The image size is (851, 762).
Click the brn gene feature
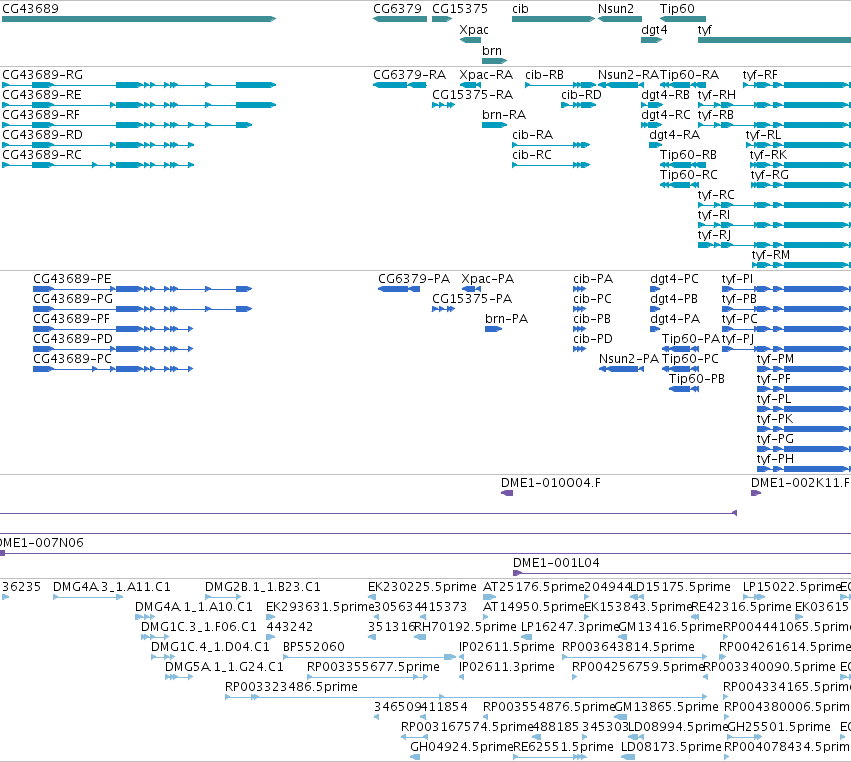[x=494, y=61]
